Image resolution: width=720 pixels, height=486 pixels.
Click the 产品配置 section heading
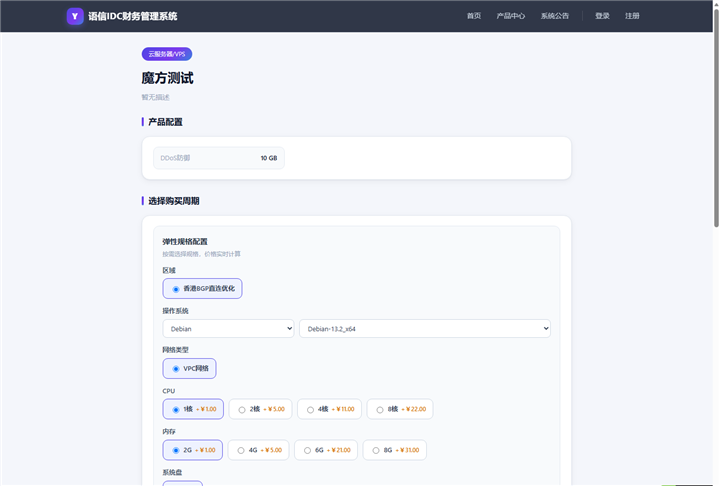[165, 122]
